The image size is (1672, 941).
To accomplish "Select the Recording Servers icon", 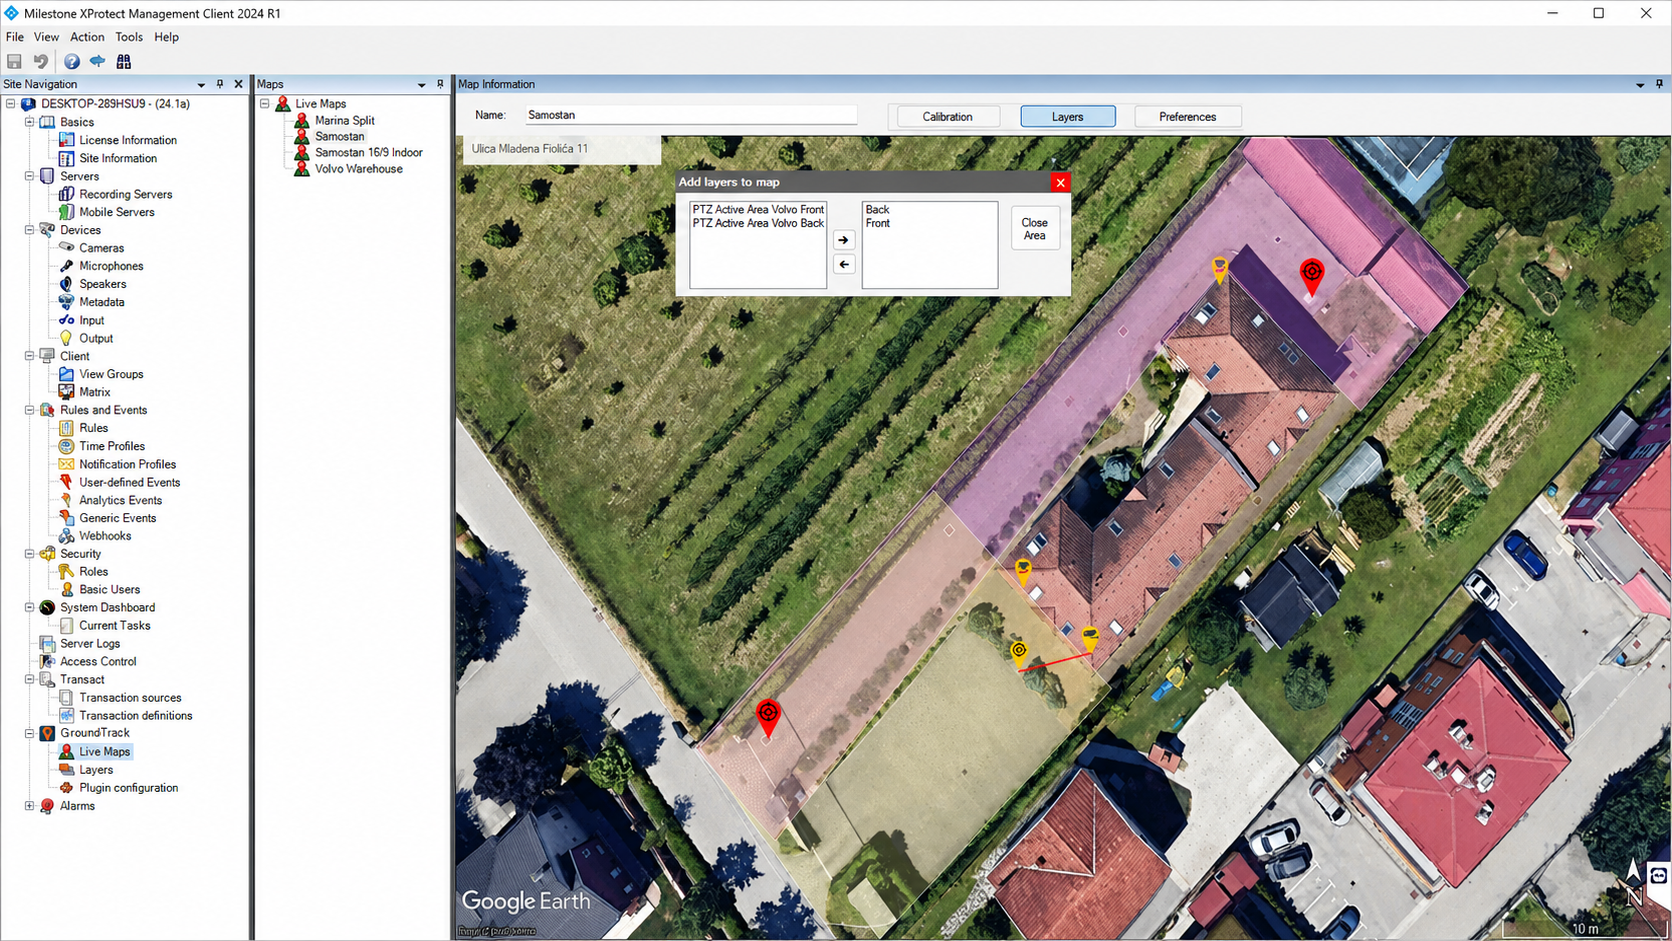I will click(66, 194).
